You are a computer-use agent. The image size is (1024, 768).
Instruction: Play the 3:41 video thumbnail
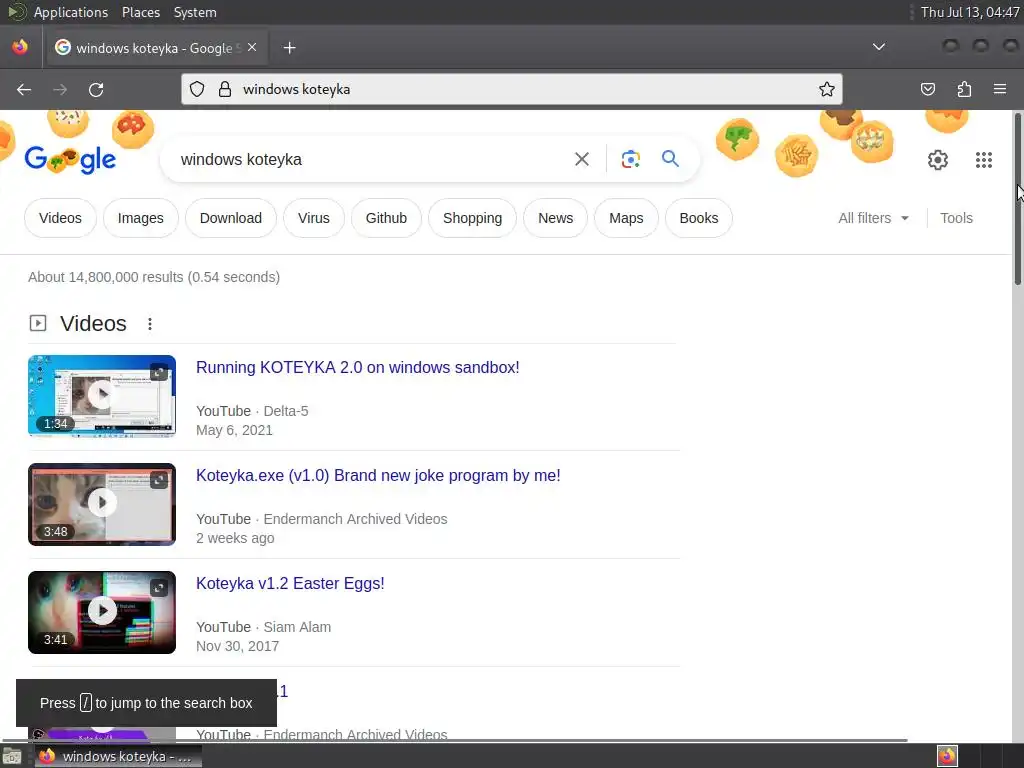click(102, 612)
